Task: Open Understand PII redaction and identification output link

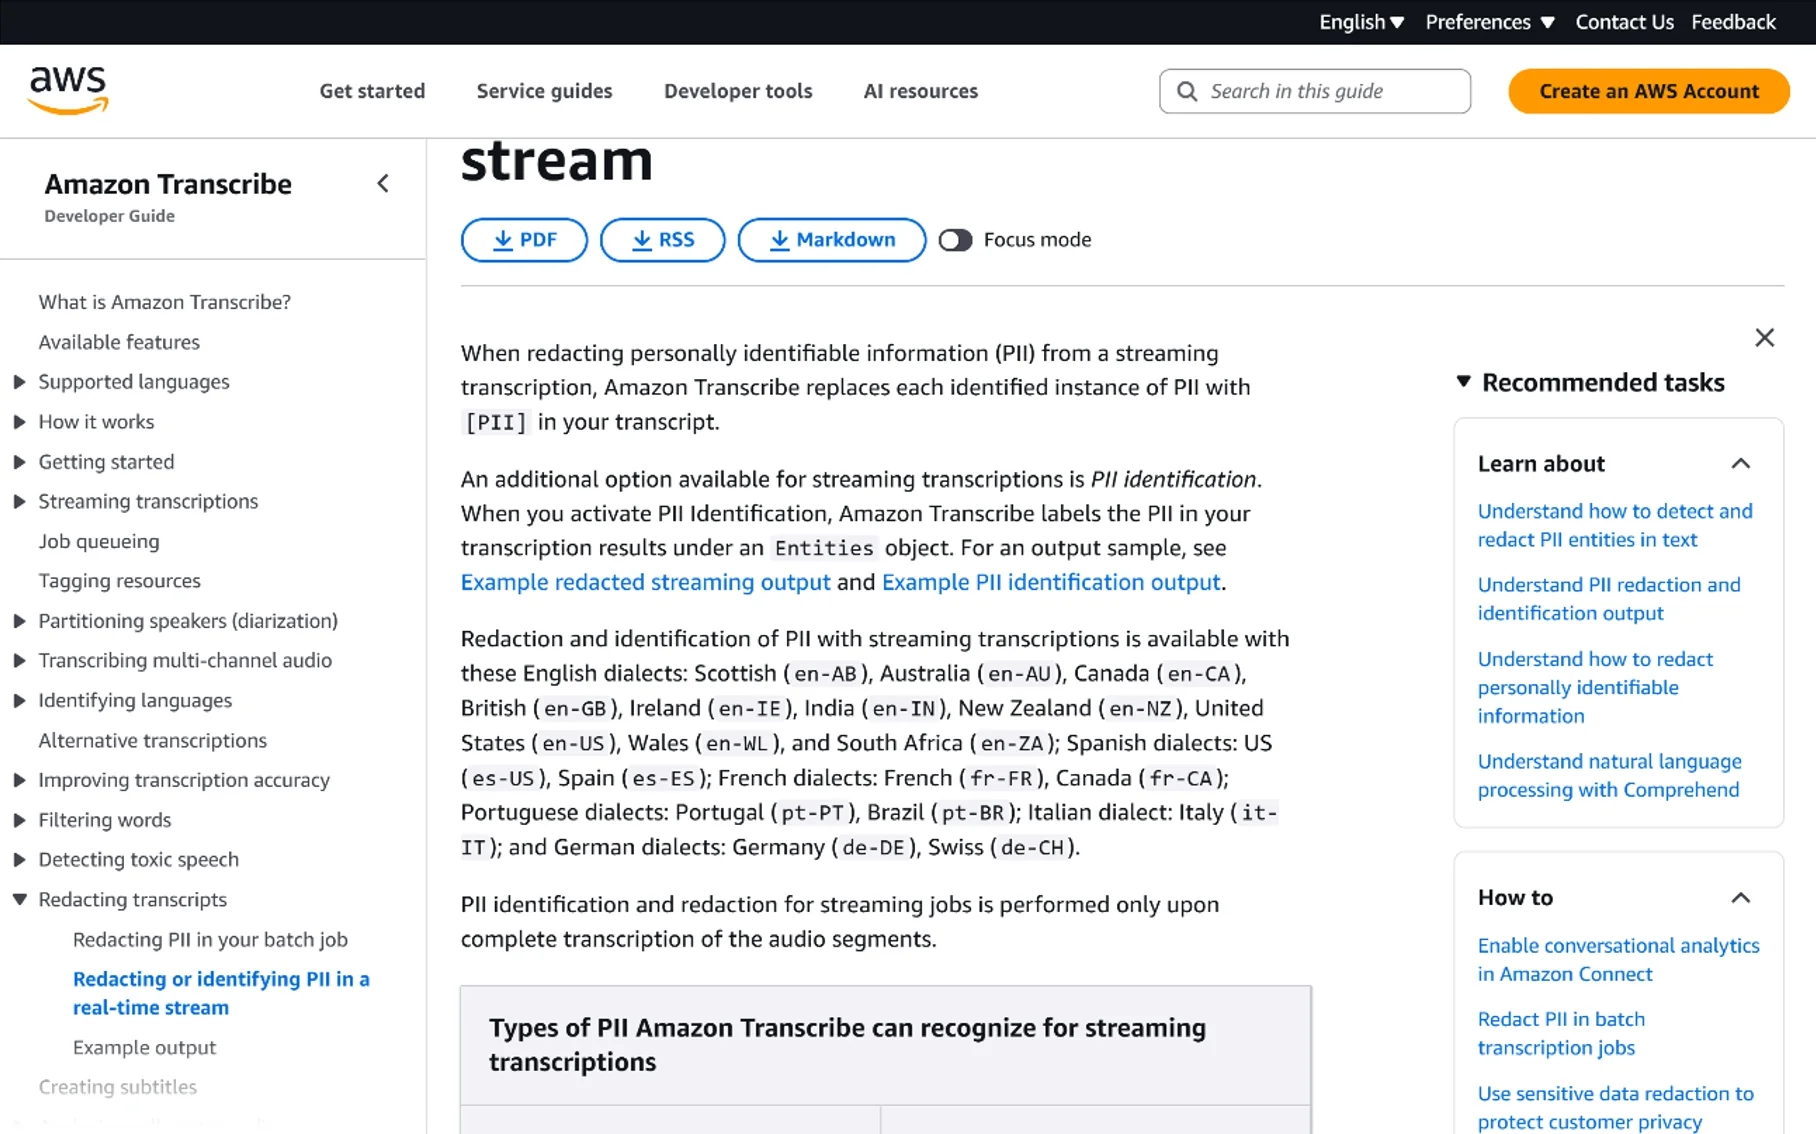Action: coord(1609,599)
